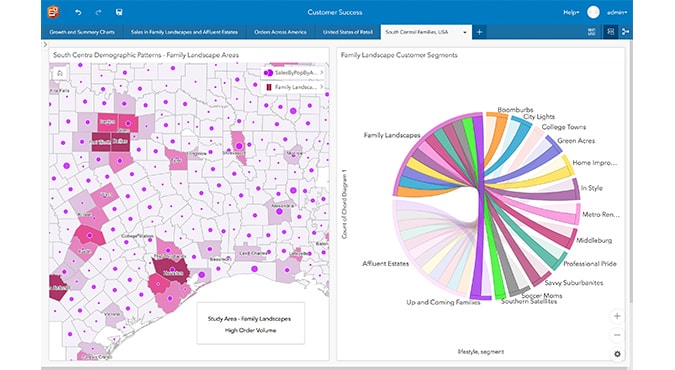
Task: Click the City Lights segment label
Action: pos(539,117)
